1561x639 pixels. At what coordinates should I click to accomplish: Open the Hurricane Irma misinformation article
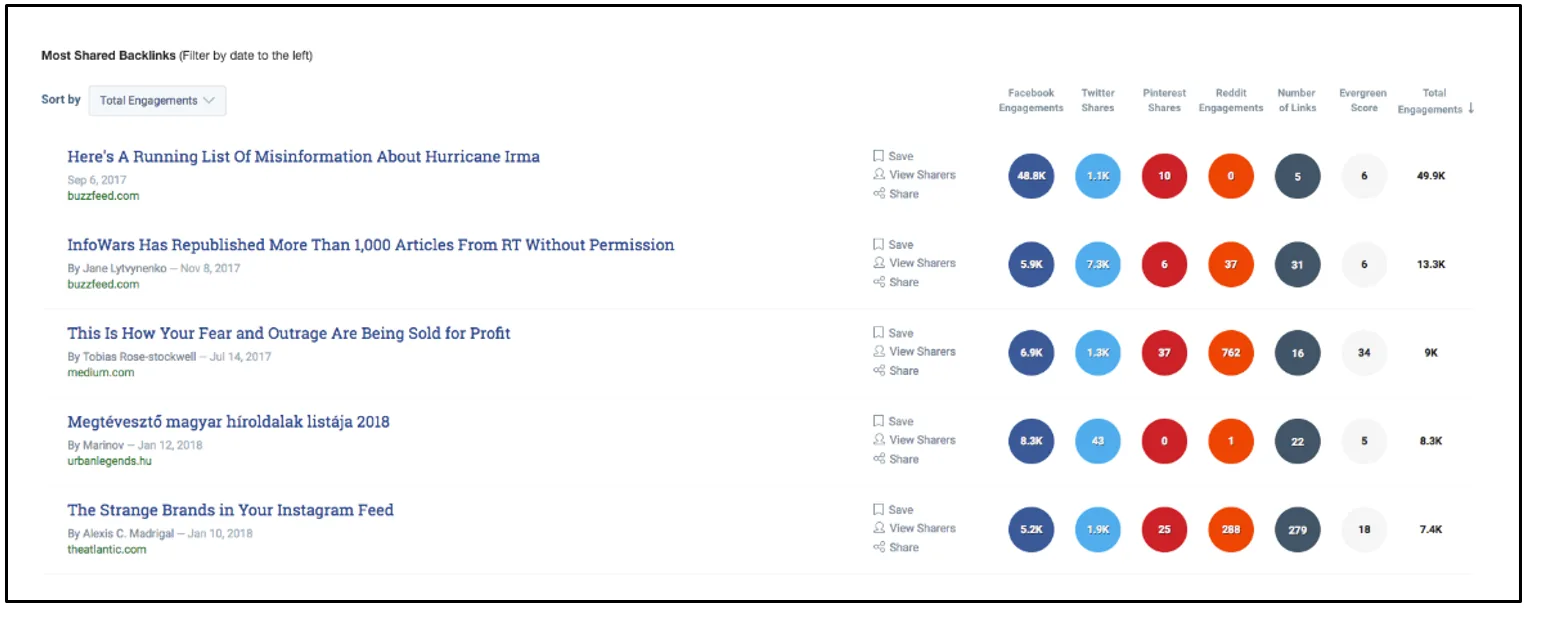[x=302, y=157]
